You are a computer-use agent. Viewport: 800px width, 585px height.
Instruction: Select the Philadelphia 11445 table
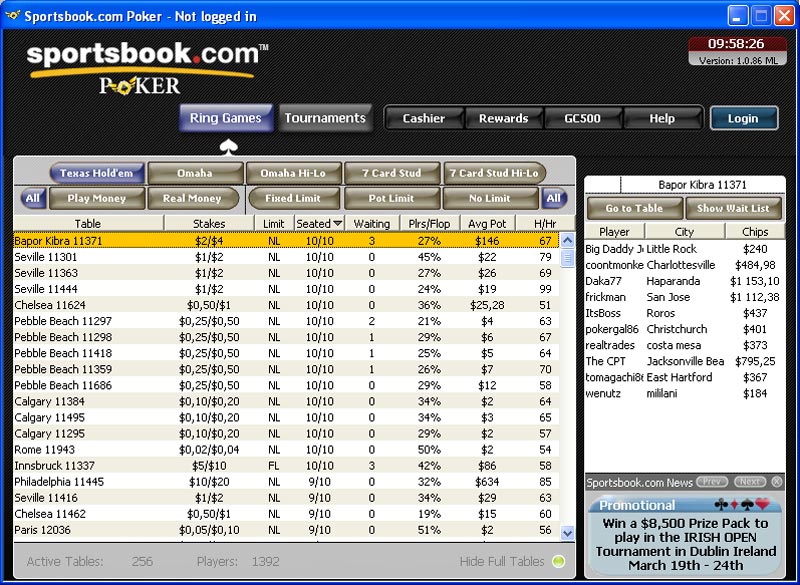286,481
